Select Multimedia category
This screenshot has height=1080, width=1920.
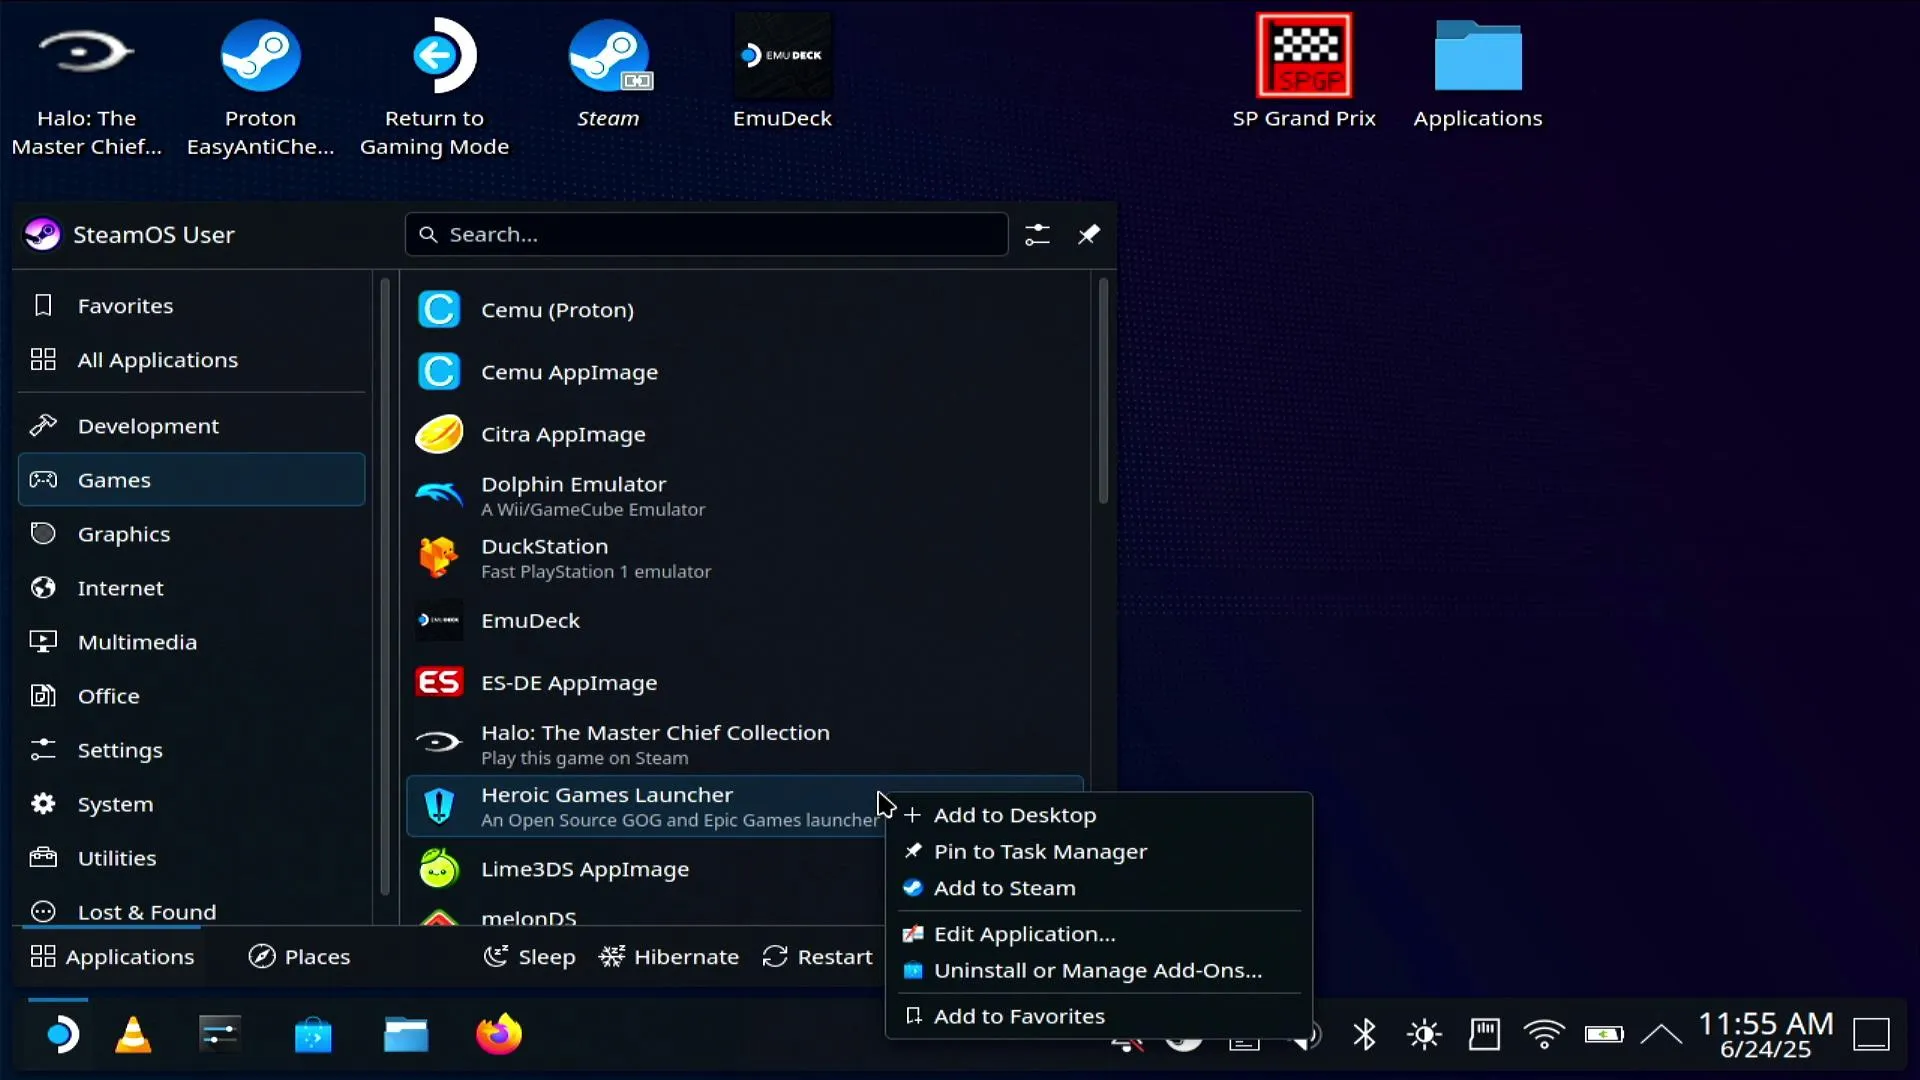click(x=192, y=642)
